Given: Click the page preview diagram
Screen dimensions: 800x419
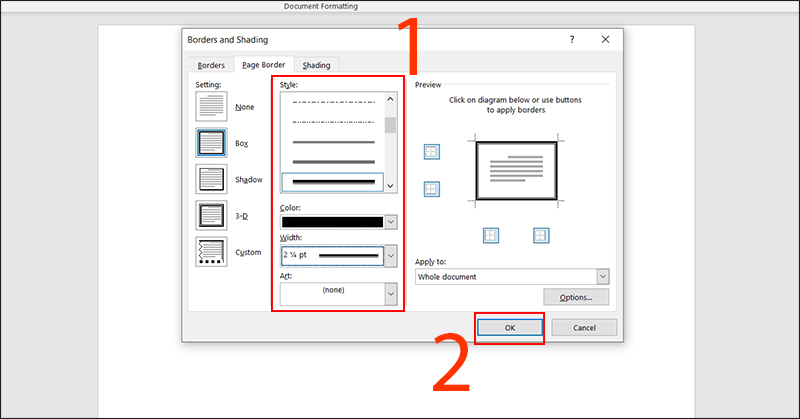Looking at the screenshot, I should point(516,171).
